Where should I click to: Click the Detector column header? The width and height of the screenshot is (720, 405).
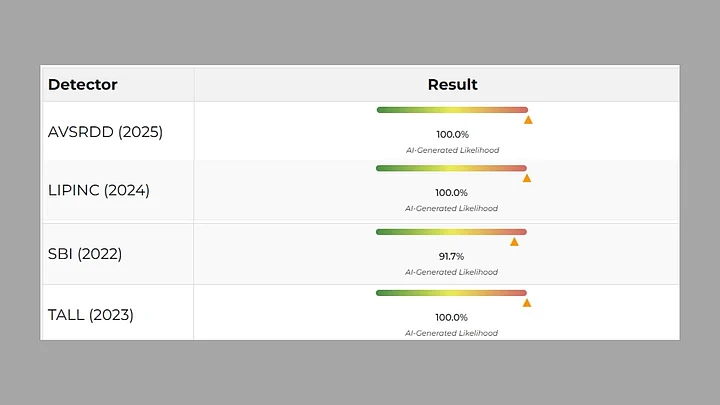point(83,85)
